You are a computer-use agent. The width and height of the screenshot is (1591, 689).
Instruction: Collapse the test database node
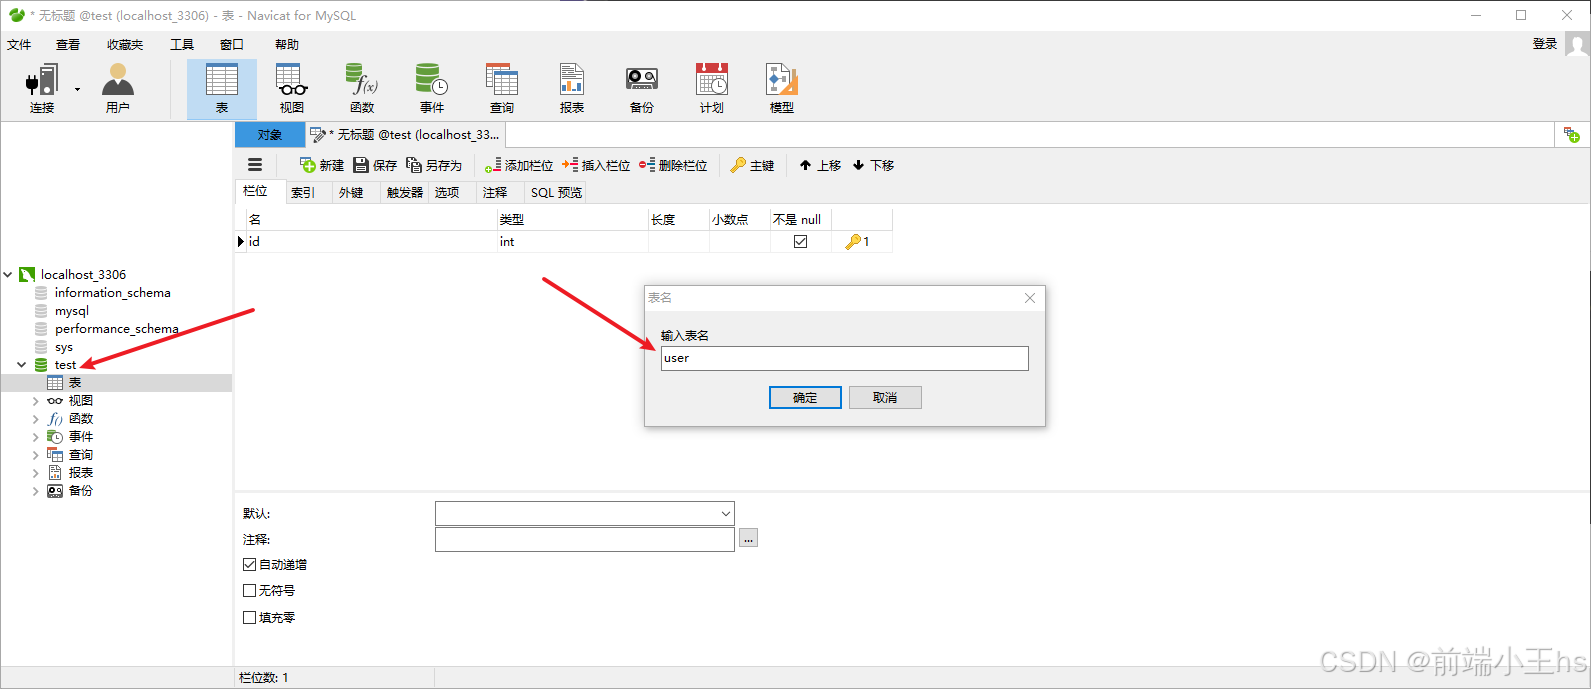[22, 365]
